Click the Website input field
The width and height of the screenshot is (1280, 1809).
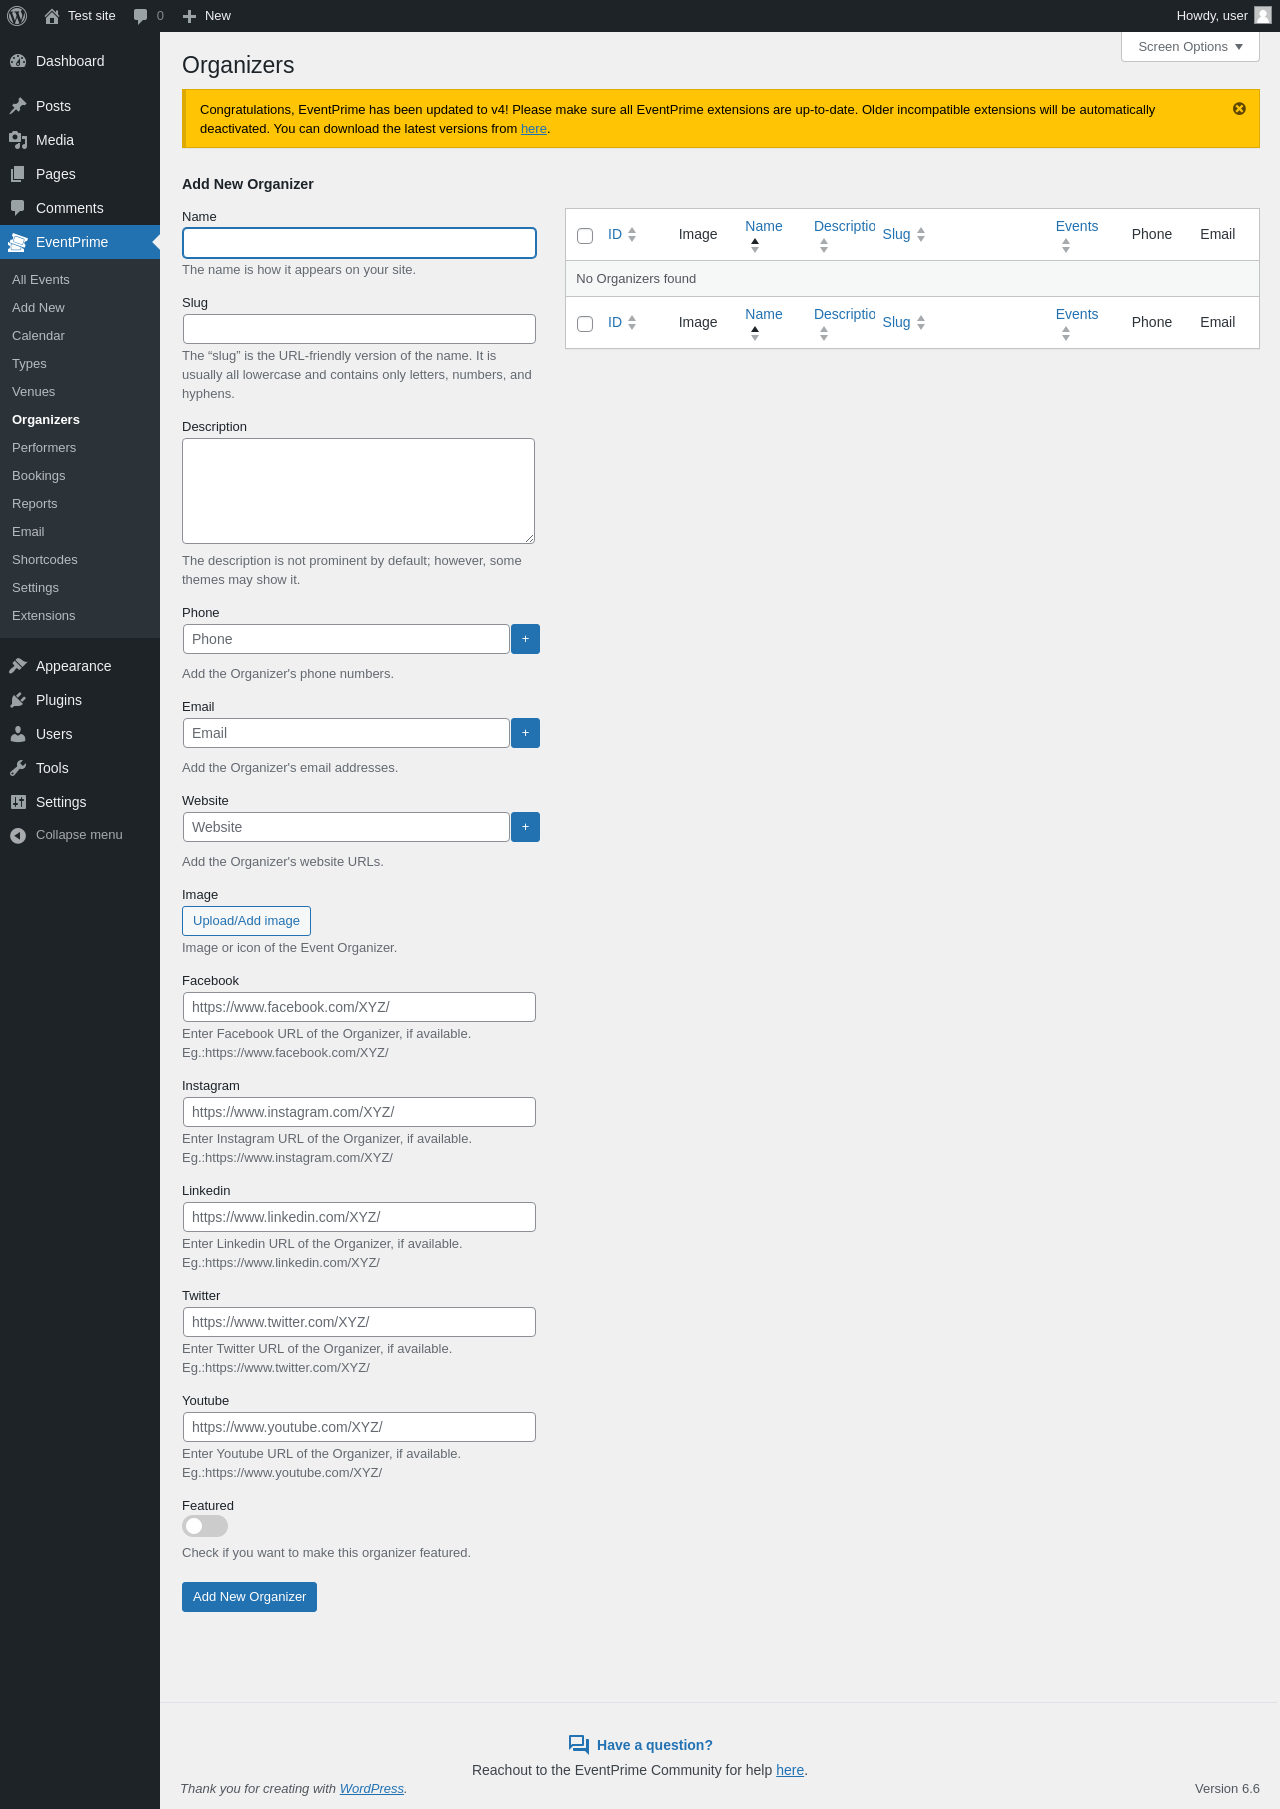point(346,827)
